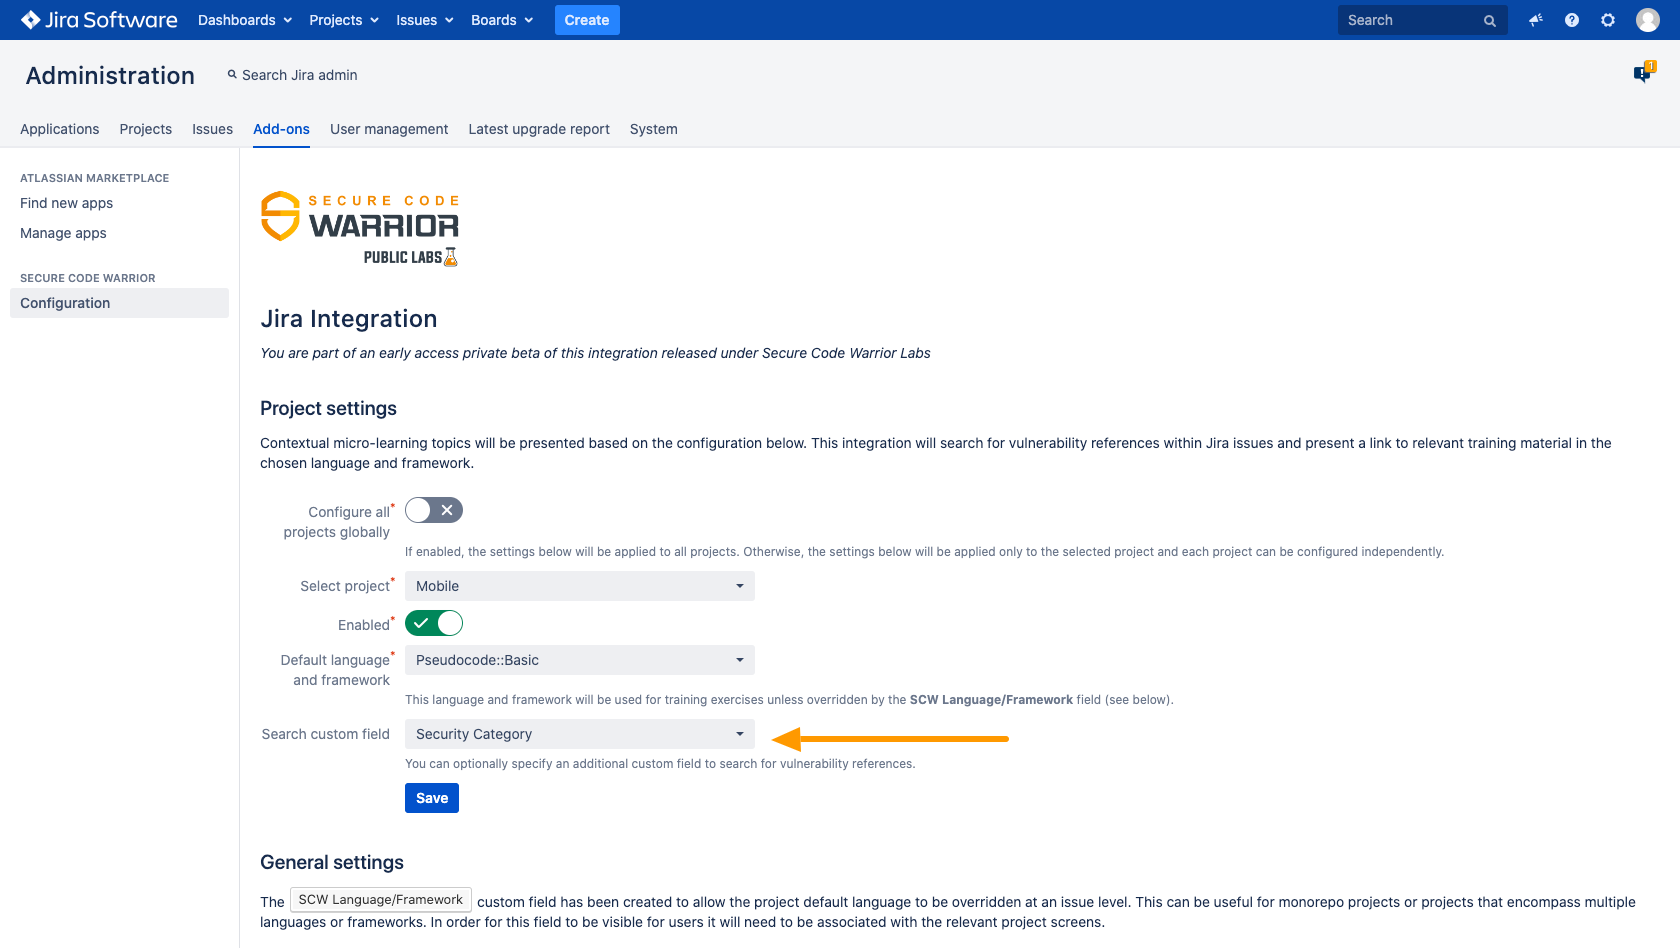Toggle the Enabled switch off
Viewport: 1680px width, 948px height.
point(434,623)
